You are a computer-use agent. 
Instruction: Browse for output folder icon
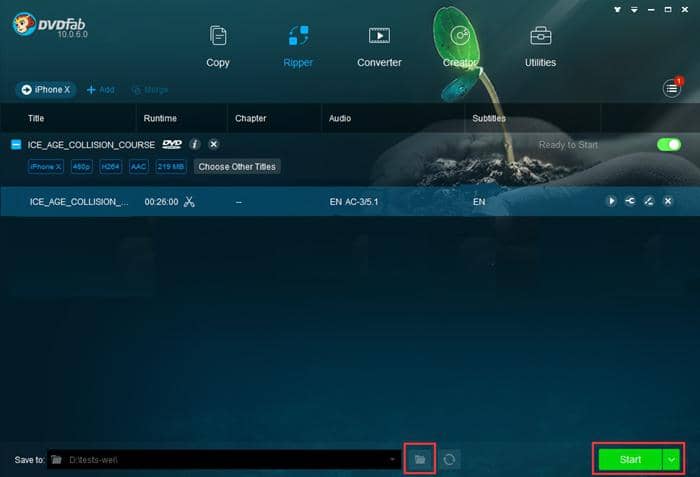420,459
